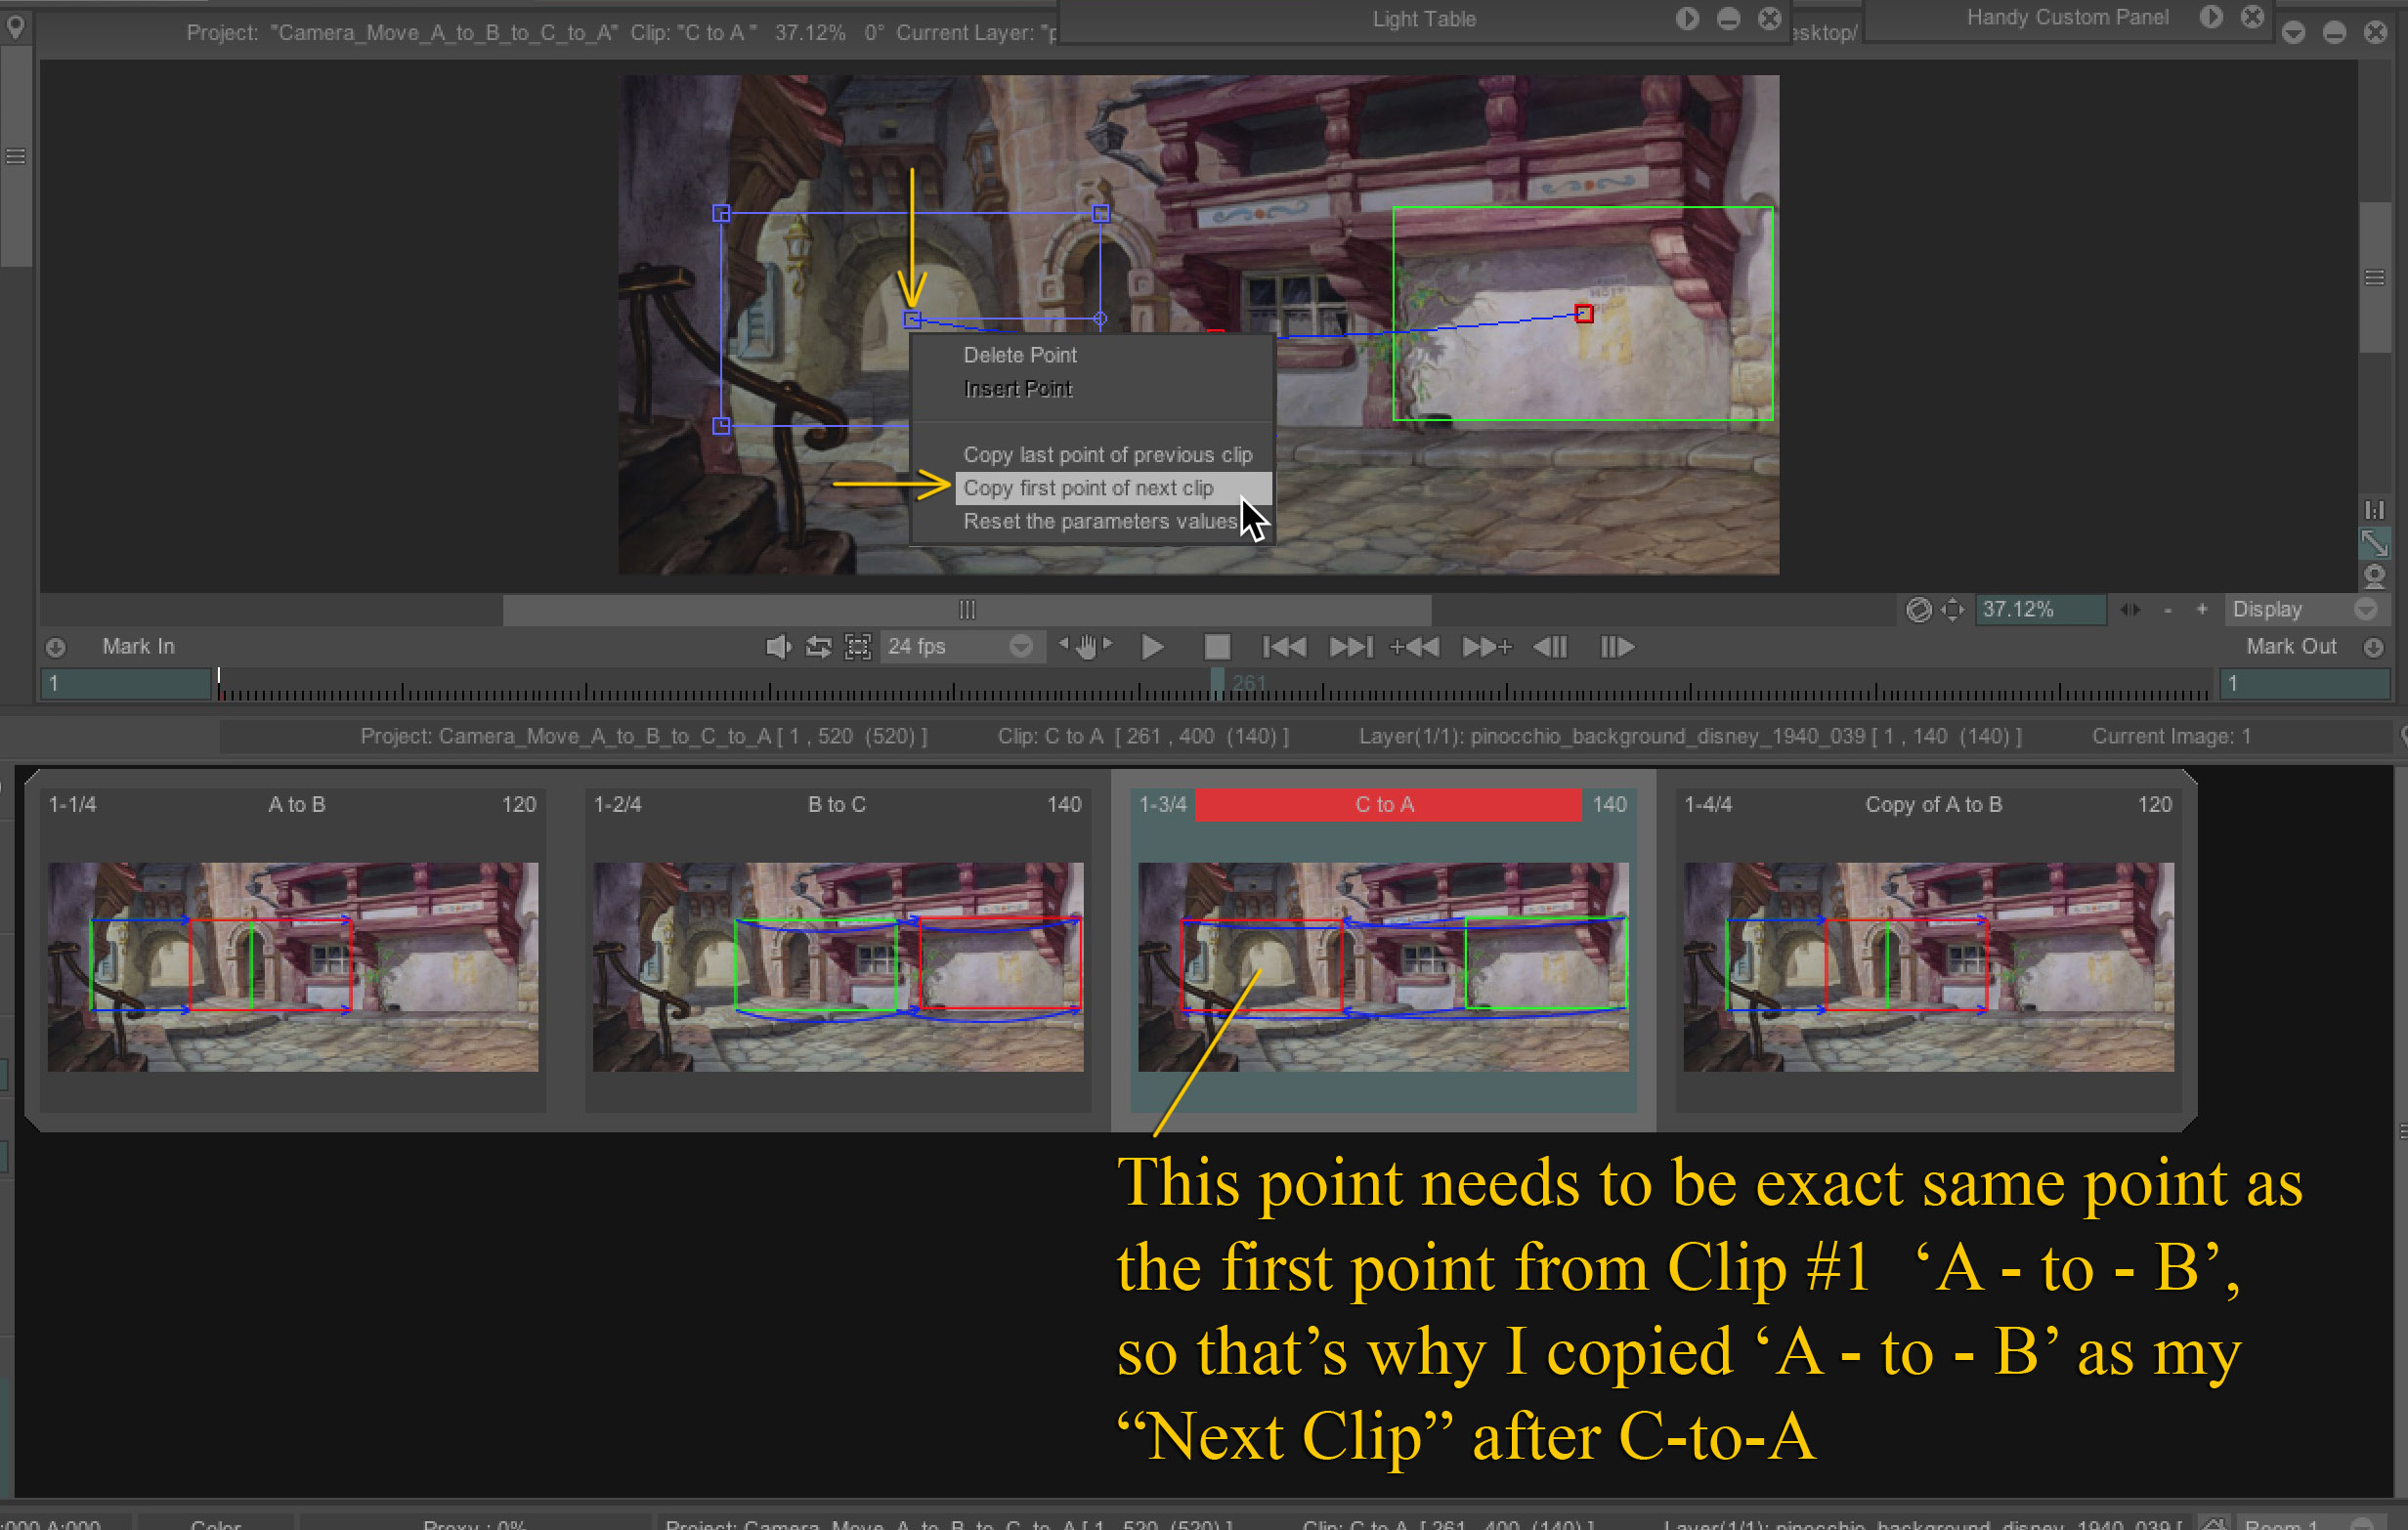Click the horizontal scrollbar under the preview
Screen dimensions: 2408x1530
tap(967, 610)
